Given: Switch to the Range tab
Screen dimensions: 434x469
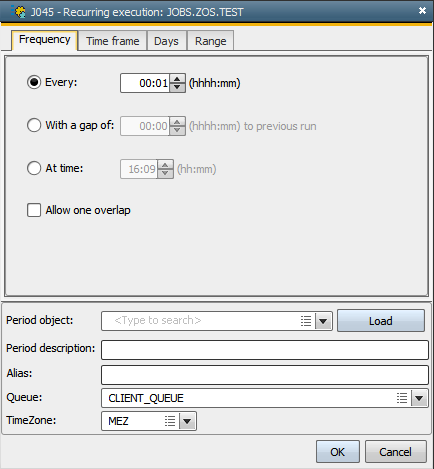Looking at the screenshot, I should pyautogui.click(x=210, y=41).
